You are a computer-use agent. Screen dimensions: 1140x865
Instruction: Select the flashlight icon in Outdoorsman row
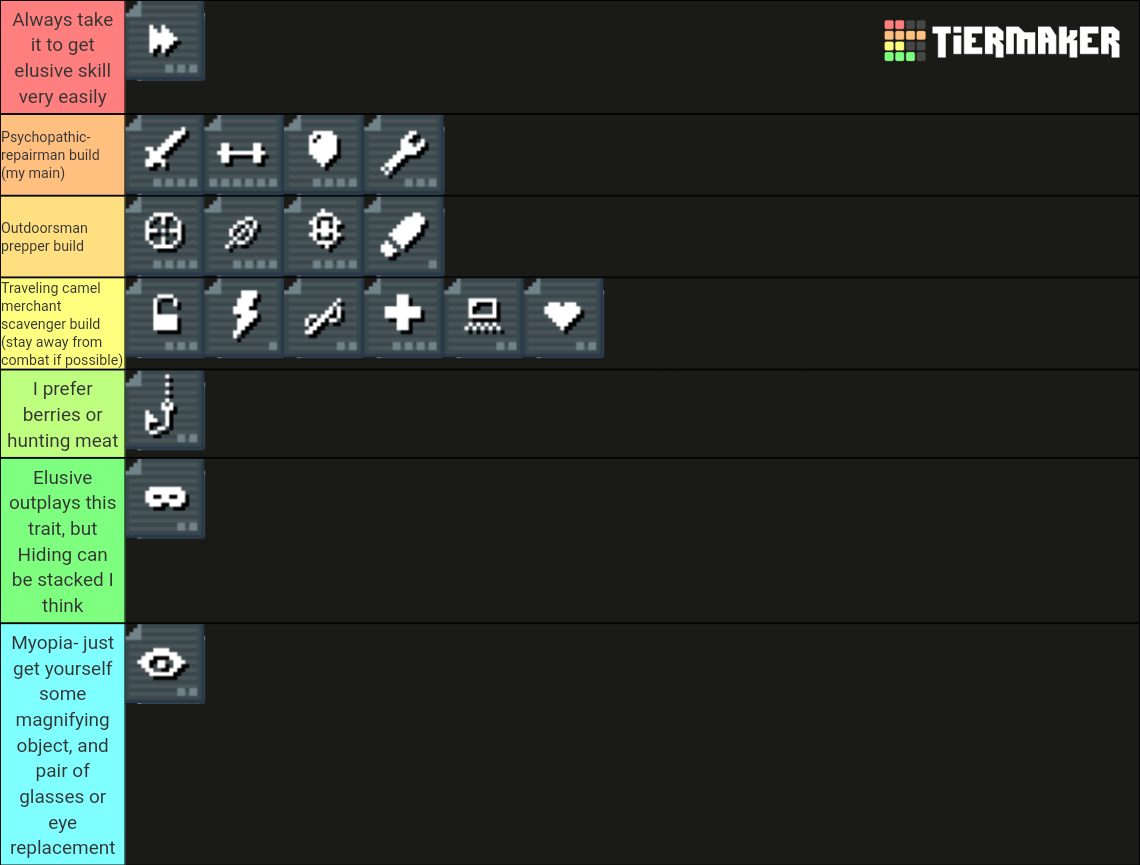click(403, 235)
